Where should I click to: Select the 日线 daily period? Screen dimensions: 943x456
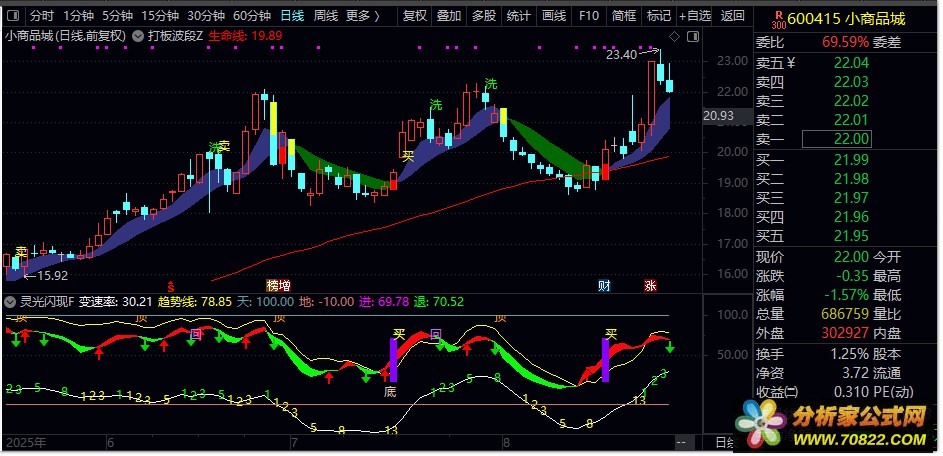(x=292, y=16)
